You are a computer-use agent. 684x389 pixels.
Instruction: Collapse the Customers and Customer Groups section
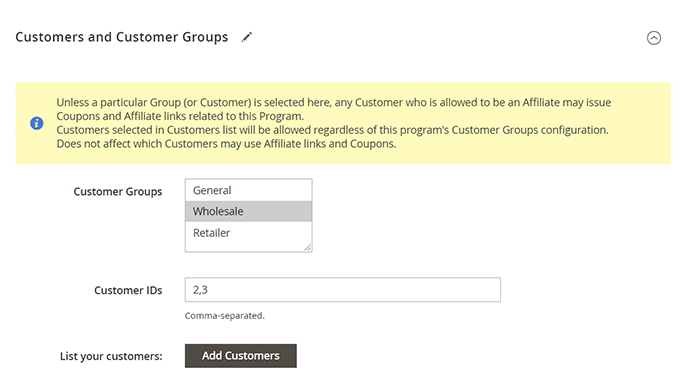[x=653, y=38]
